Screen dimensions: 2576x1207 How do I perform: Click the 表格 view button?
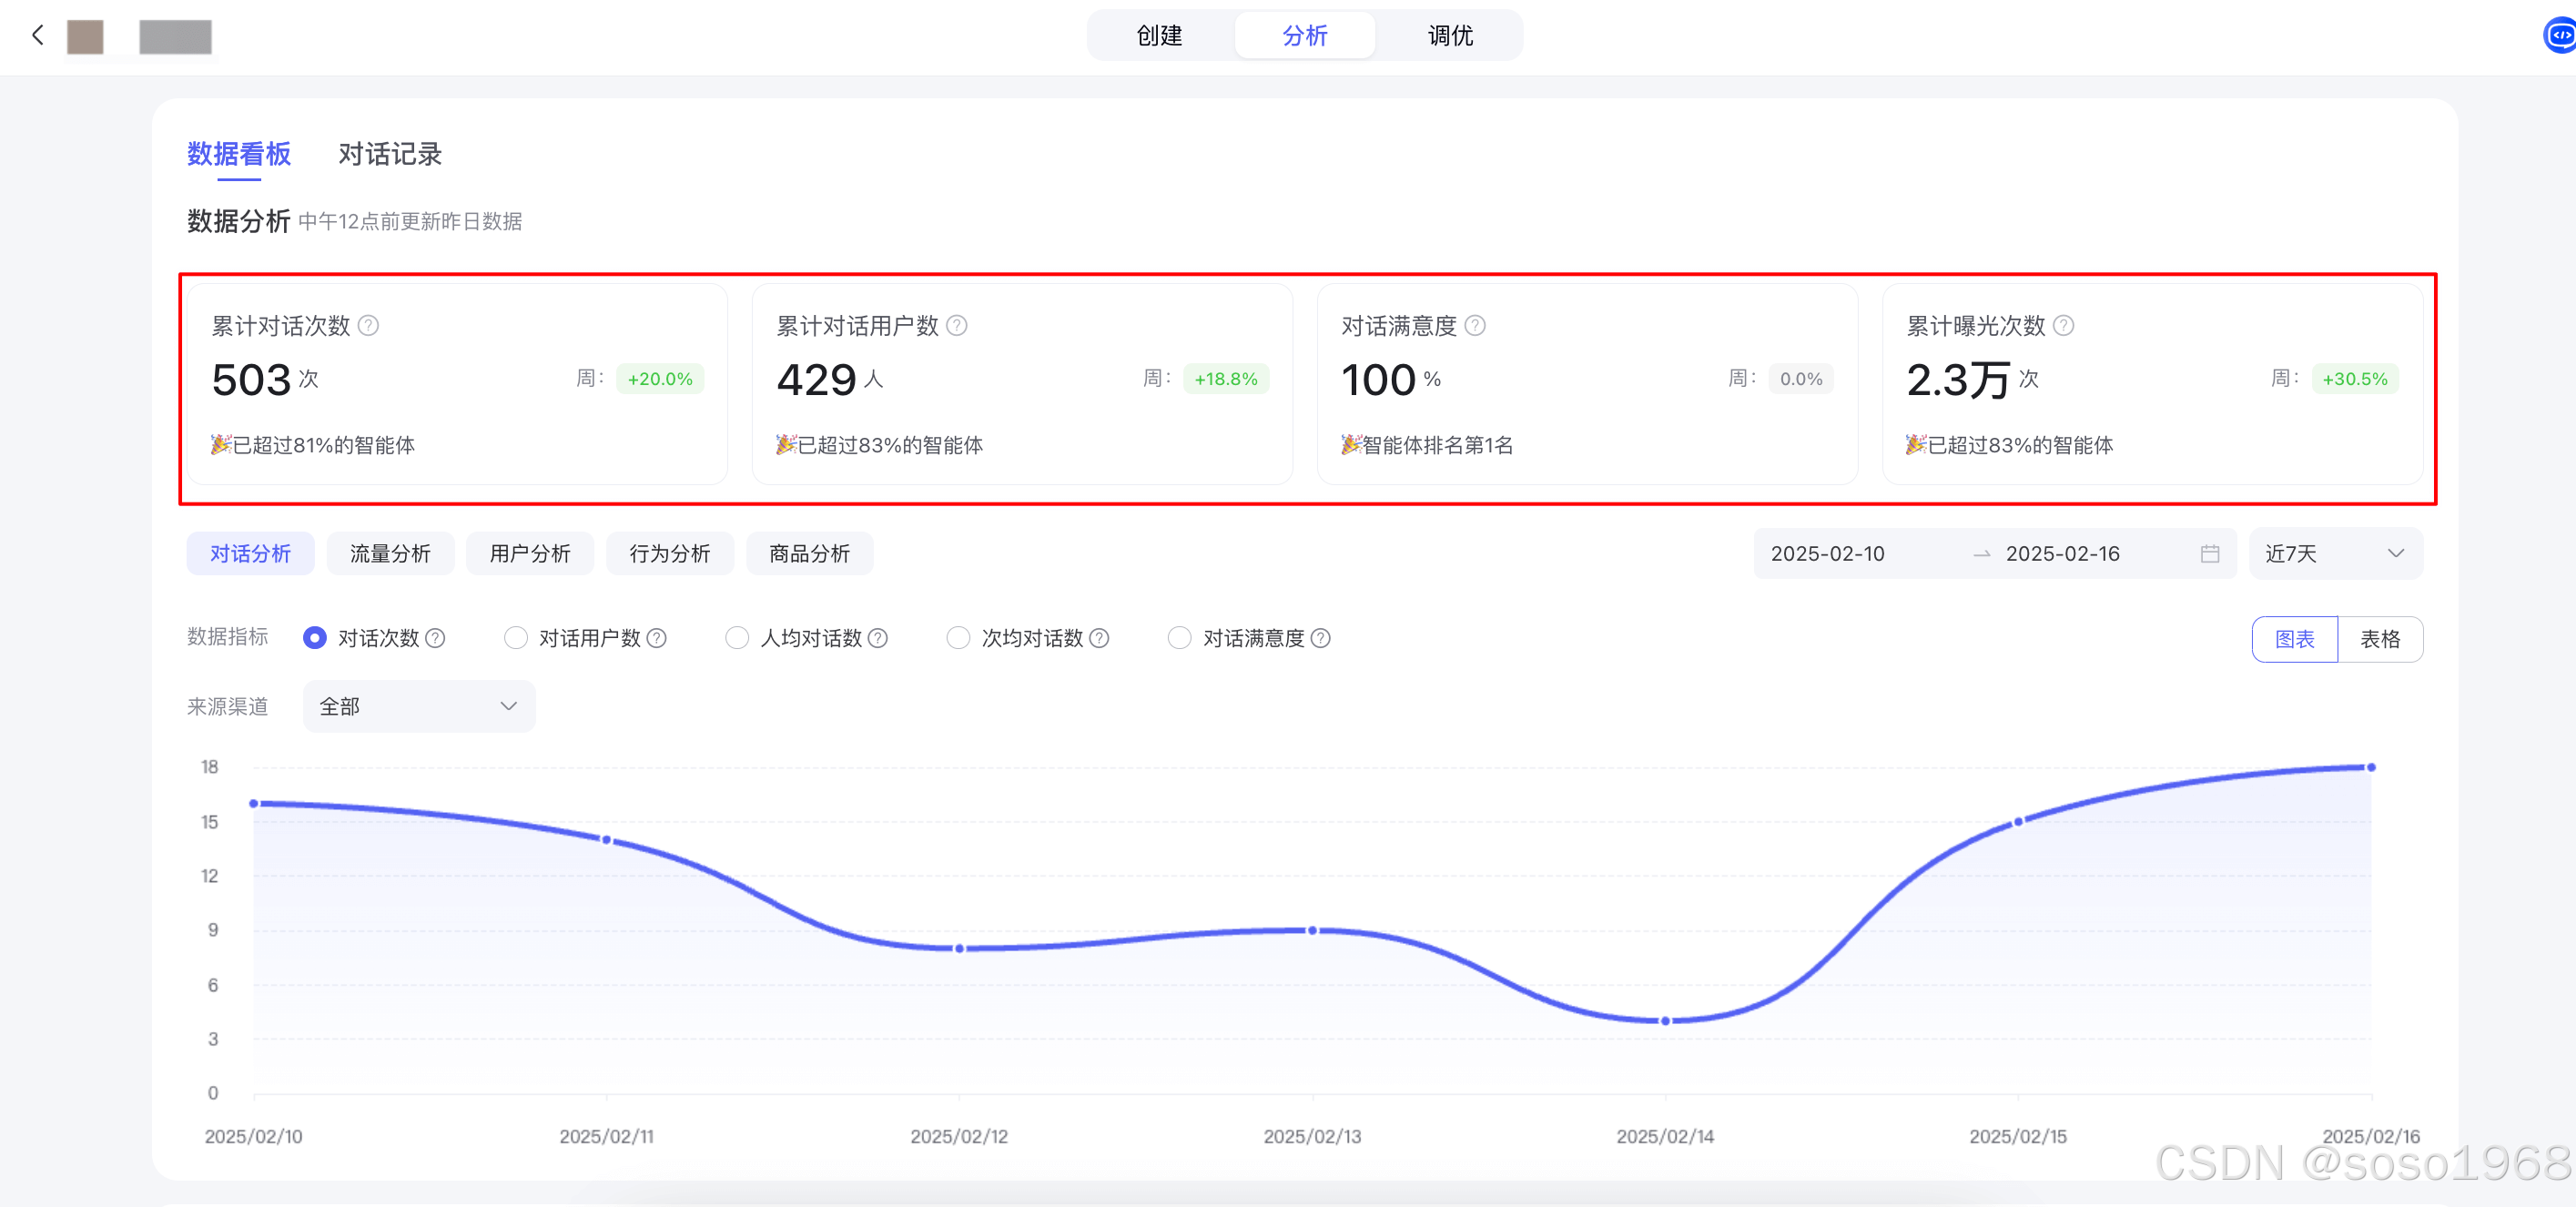(x=2379, y=639)
